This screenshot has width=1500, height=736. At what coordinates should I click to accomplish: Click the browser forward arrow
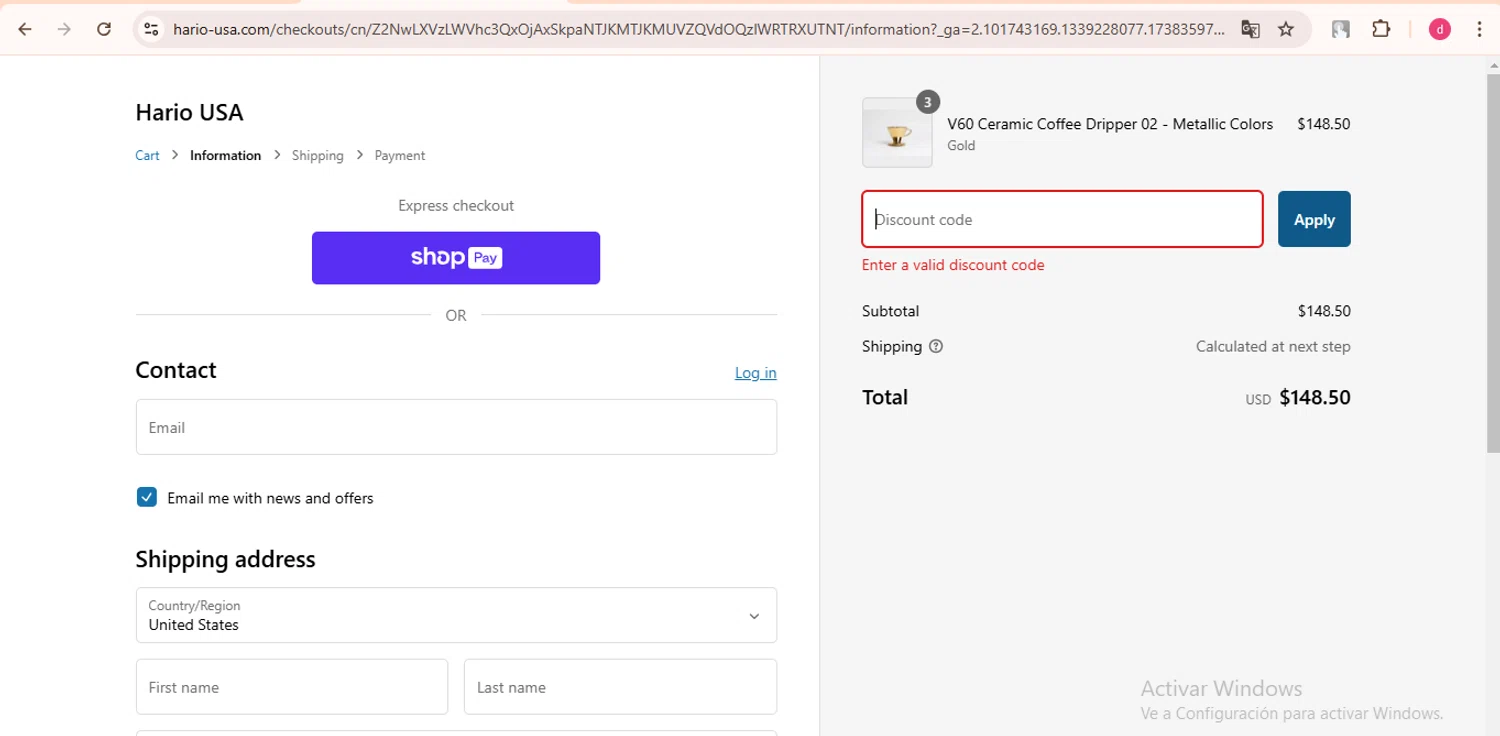(x=64, y=29)
